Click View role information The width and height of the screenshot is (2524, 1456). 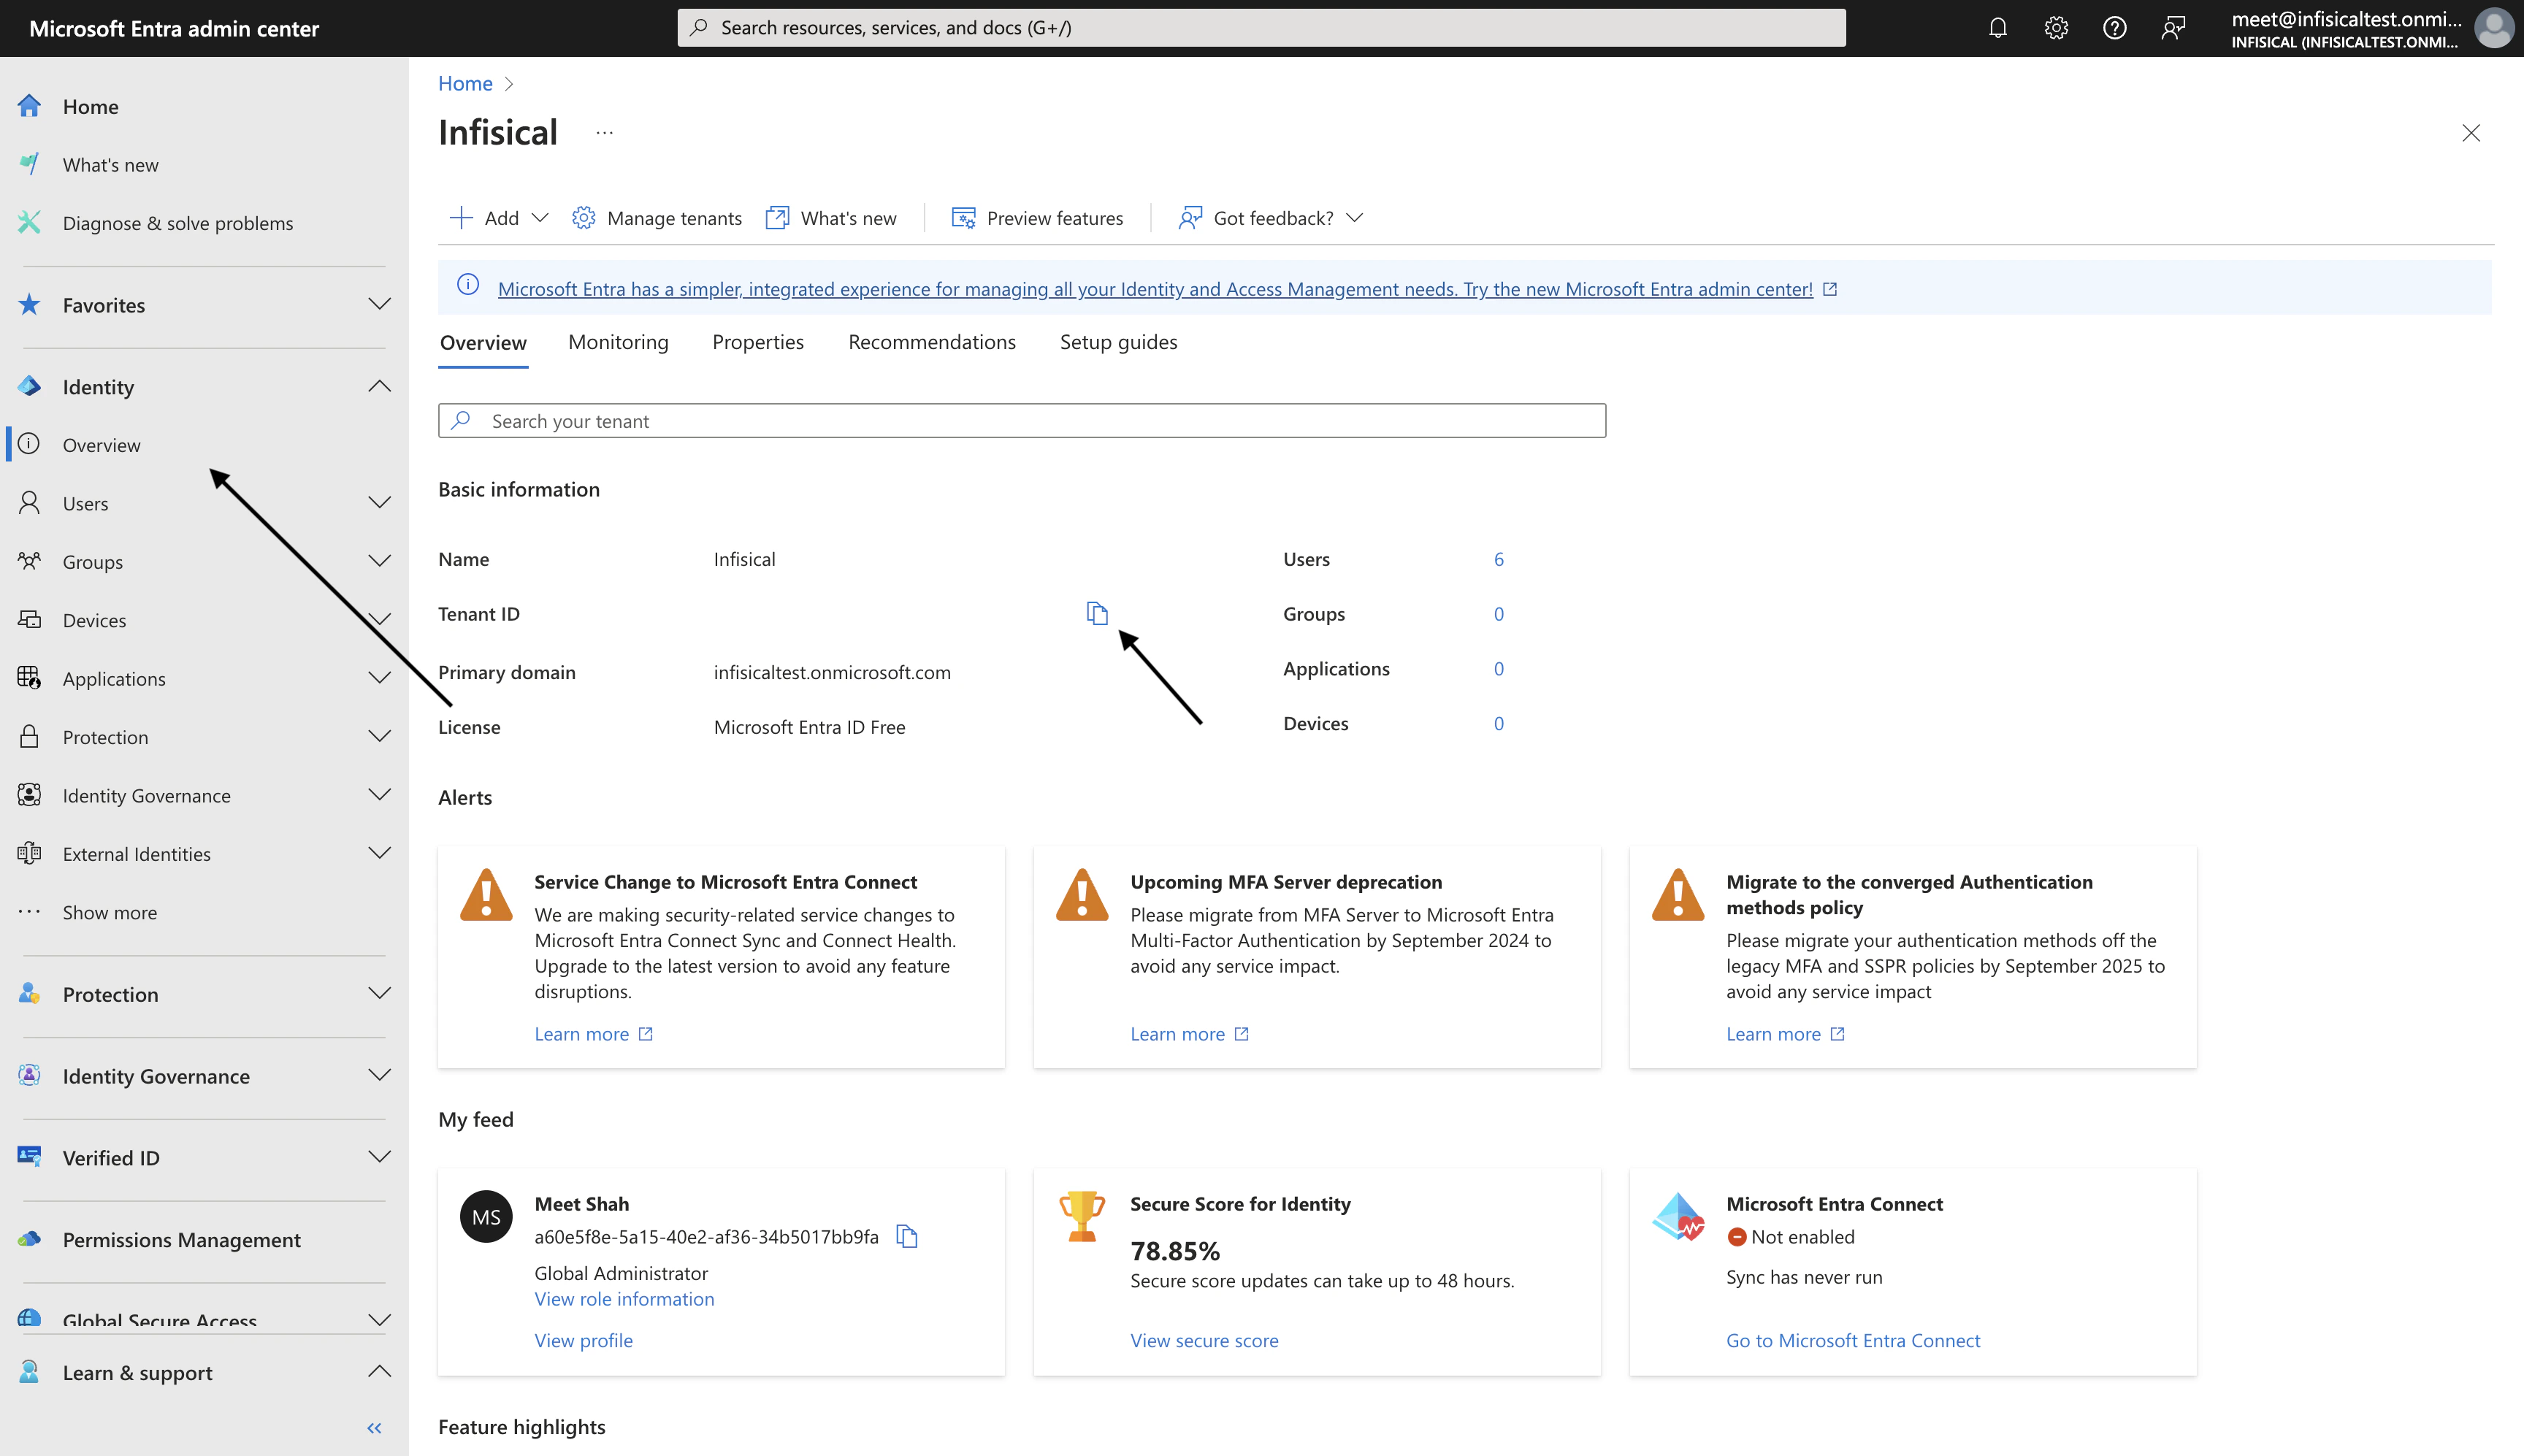point(624,1299)
